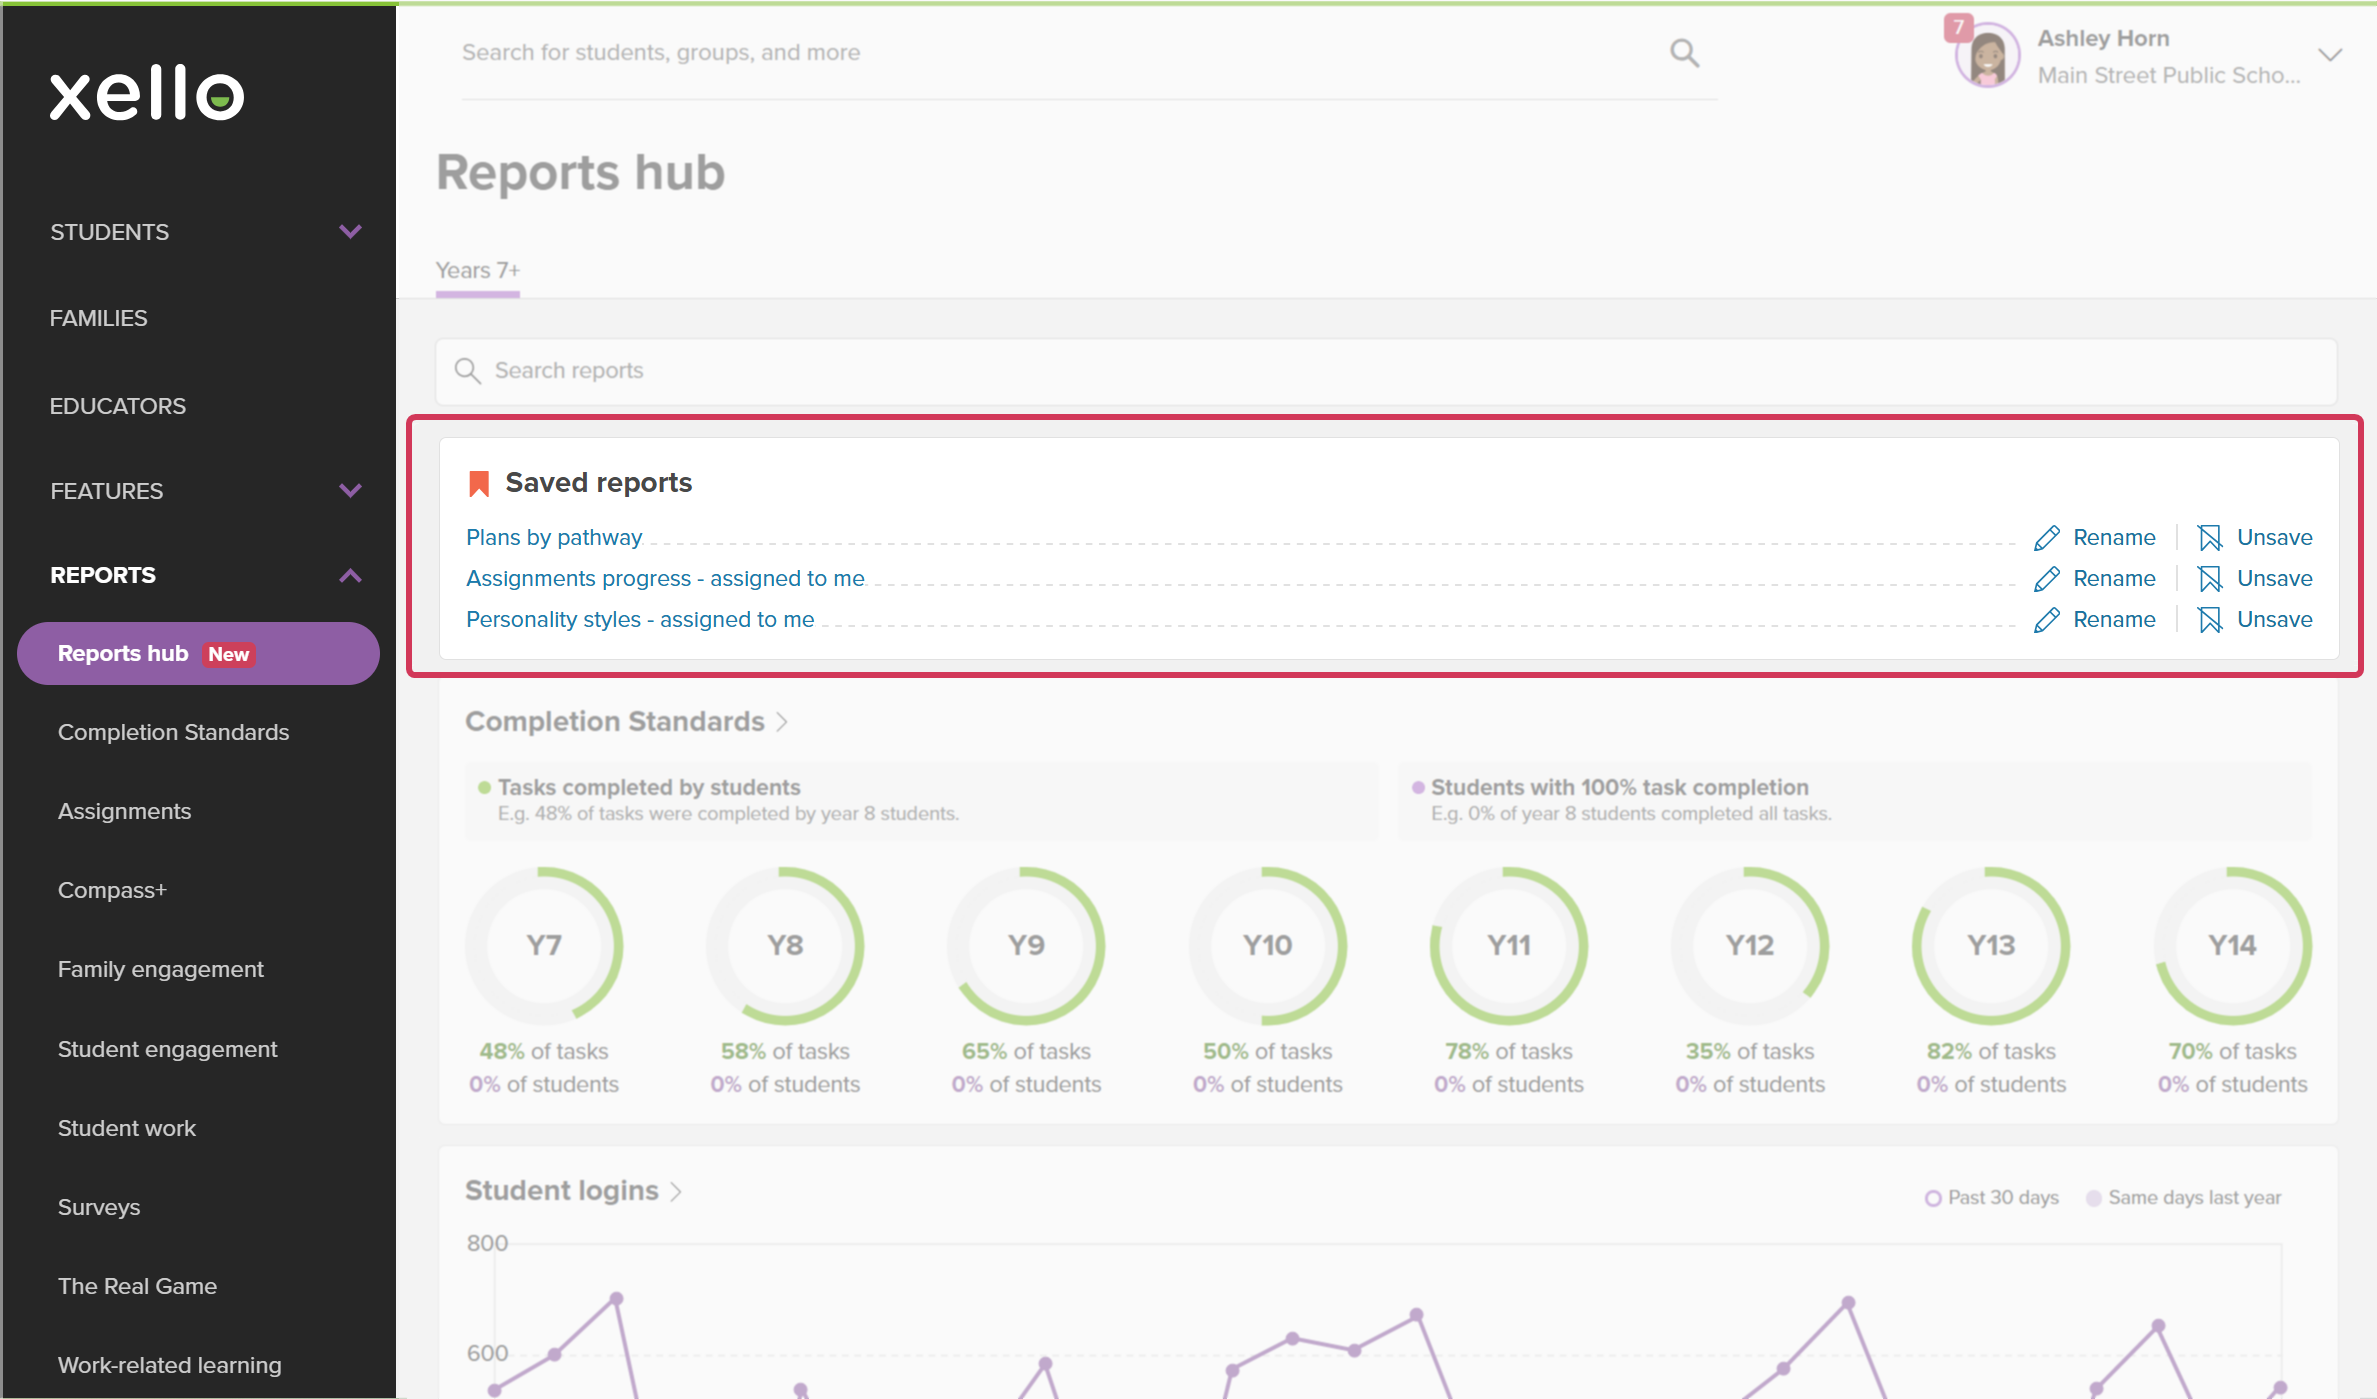Screen dimensions: 2377x1399
Task: Click the Saved reports bookmark icon
Action: tap(479, 484)
